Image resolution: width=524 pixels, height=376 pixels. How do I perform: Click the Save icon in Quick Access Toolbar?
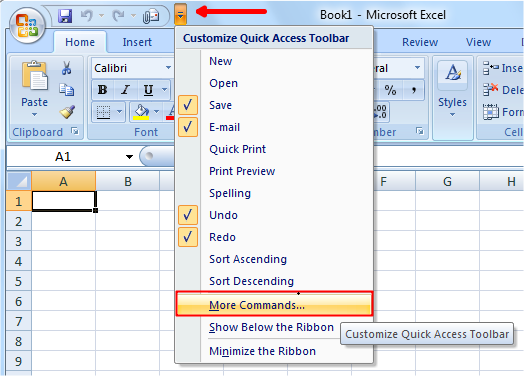[65, 16]
